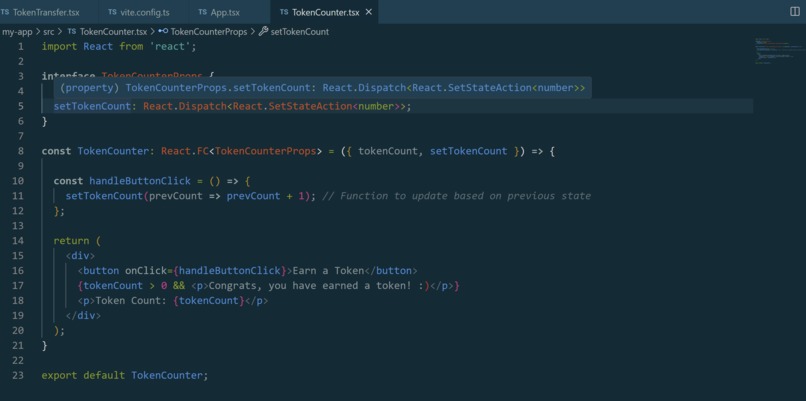Click line number 1 in gutter

(21, 46)
